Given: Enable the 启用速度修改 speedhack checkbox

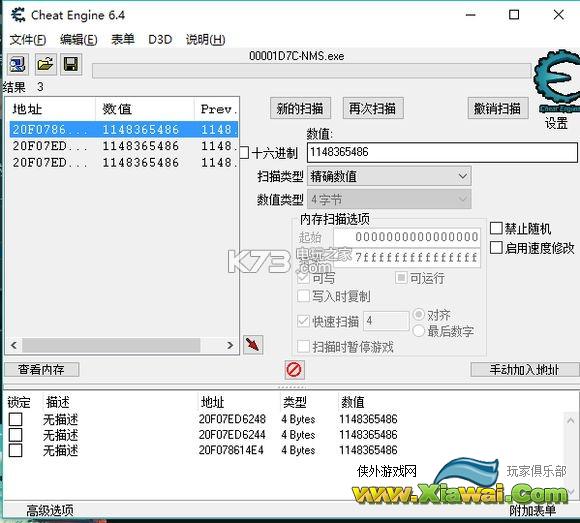Looking at the screenshot, I should [x=496, y=247].
